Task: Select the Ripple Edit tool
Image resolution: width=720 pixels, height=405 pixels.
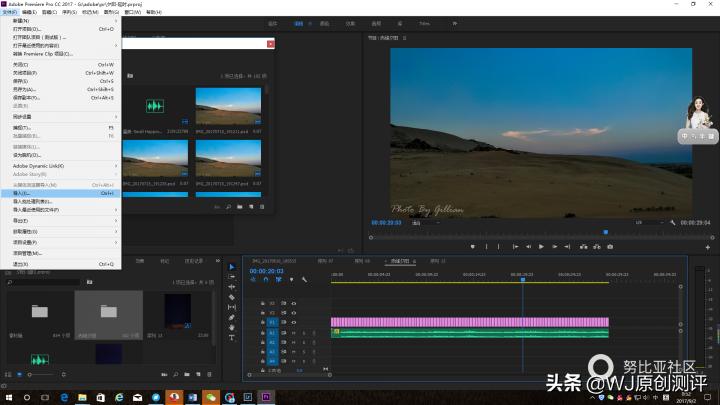Action: coord(232,288)
